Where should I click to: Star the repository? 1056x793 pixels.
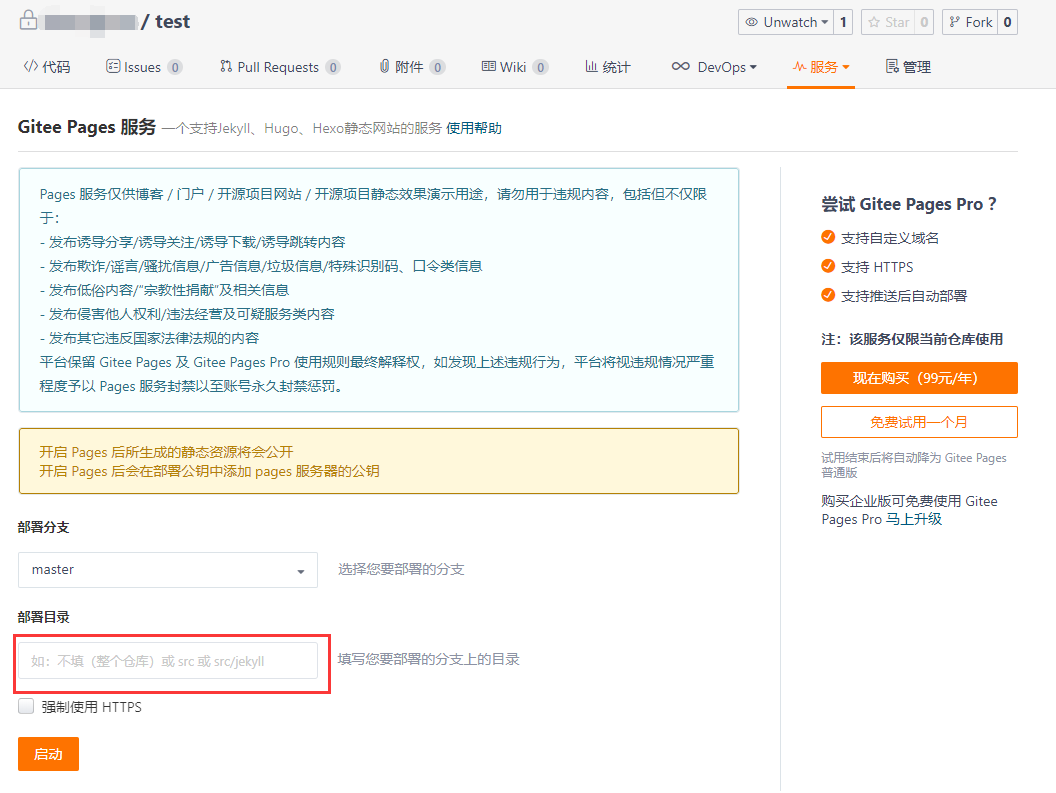point(888,22)
